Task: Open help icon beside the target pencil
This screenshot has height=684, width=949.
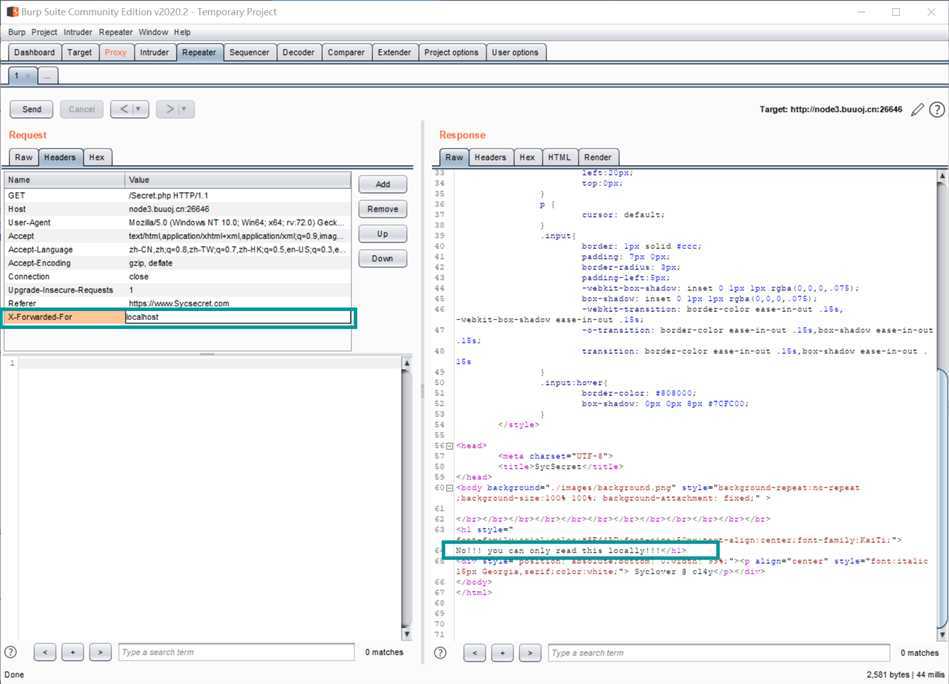Action: pyautogui.click(x=936, y=110)
